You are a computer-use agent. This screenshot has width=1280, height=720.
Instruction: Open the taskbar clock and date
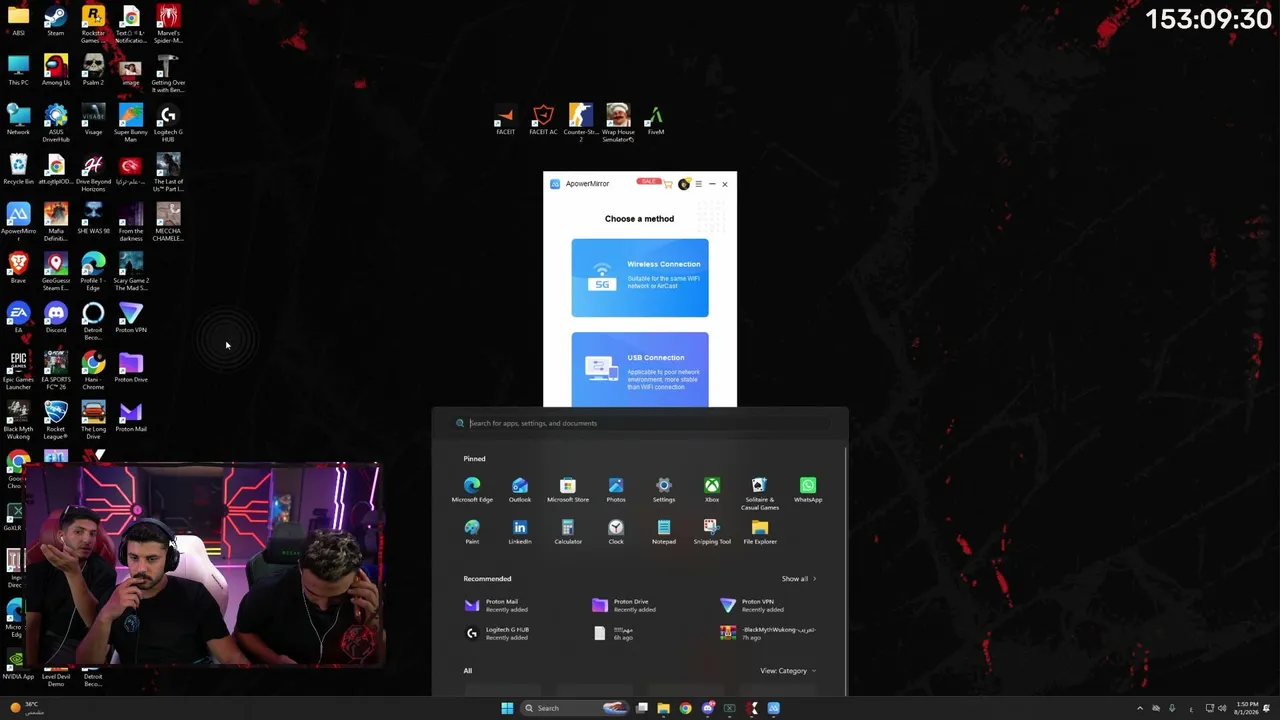[x=1247, y=708]
